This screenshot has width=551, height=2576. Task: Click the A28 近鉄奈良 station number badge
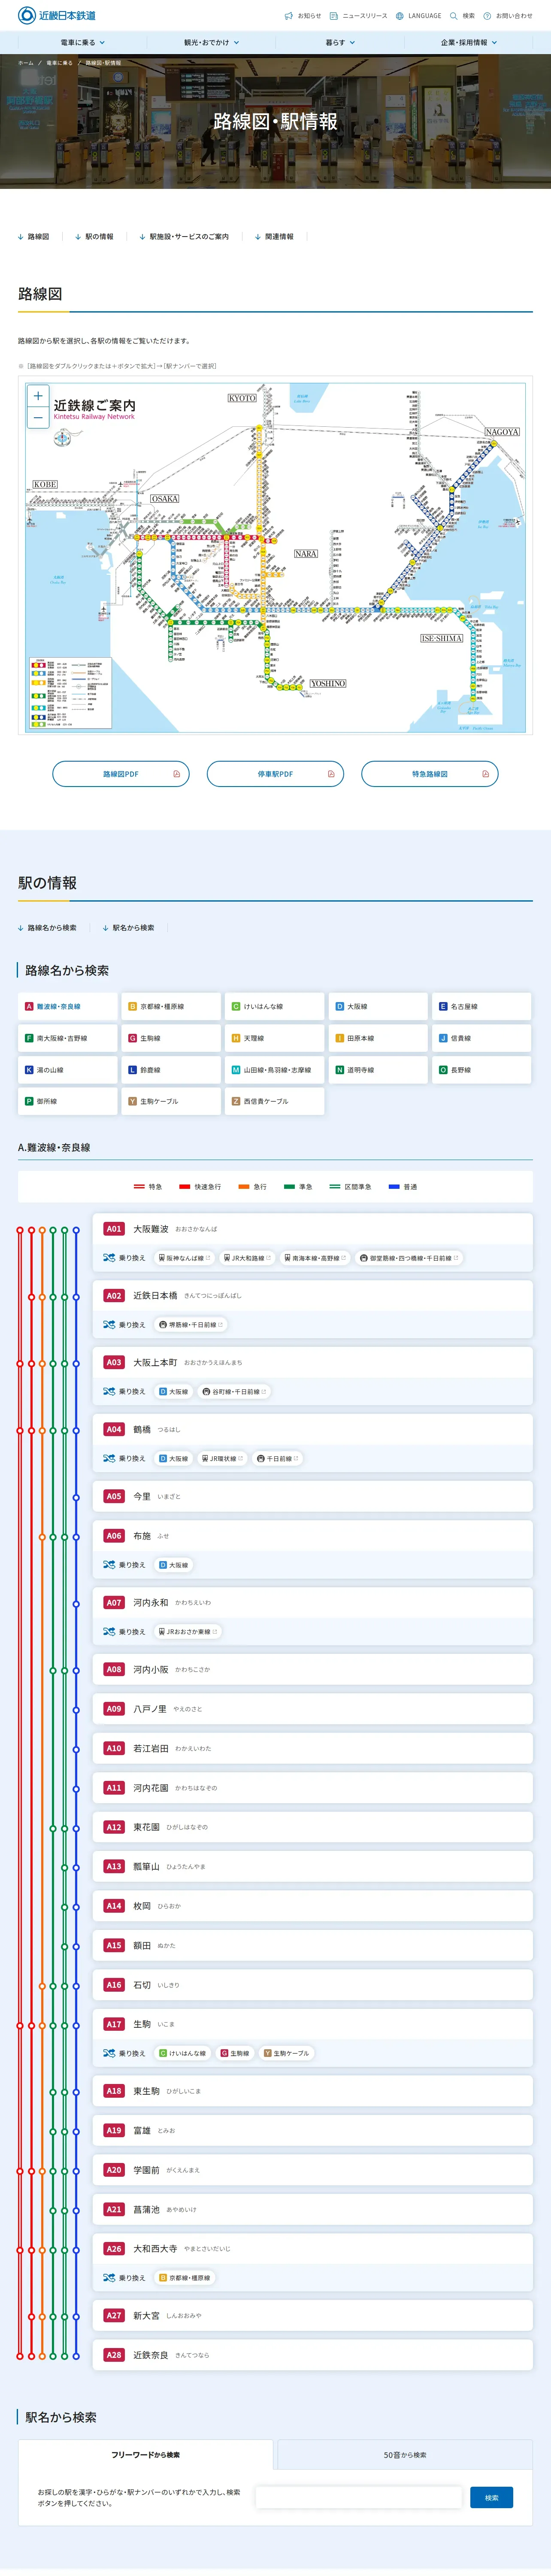[114, 2355]
